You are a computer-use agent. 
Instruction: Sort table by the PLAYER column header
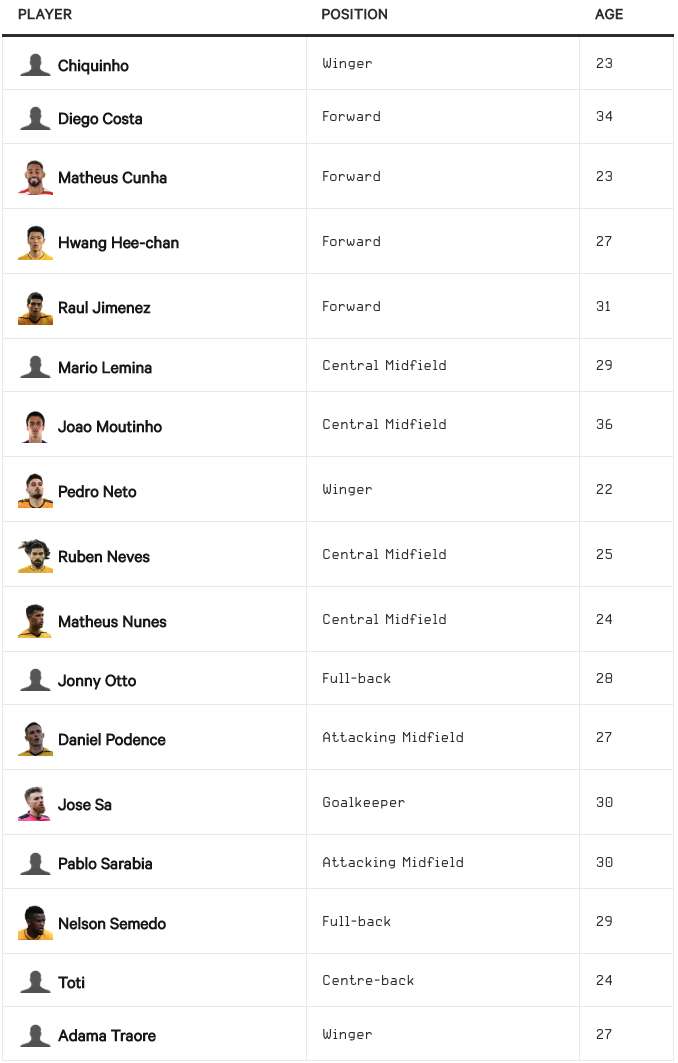[45, 15]
